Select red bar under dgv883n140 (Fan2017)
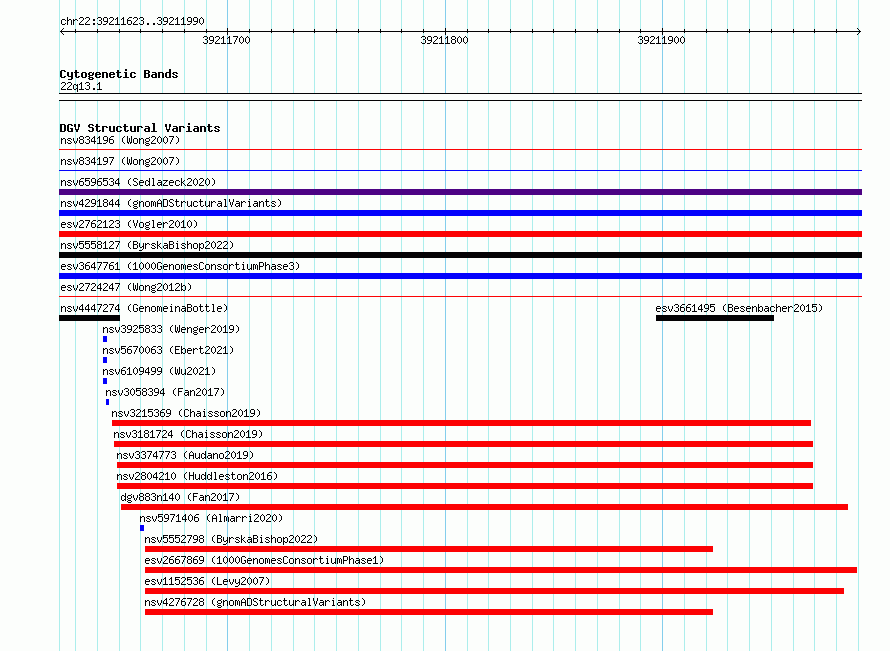Image resolution: width=890 pixels, height=651 pixels. (484, 507)
